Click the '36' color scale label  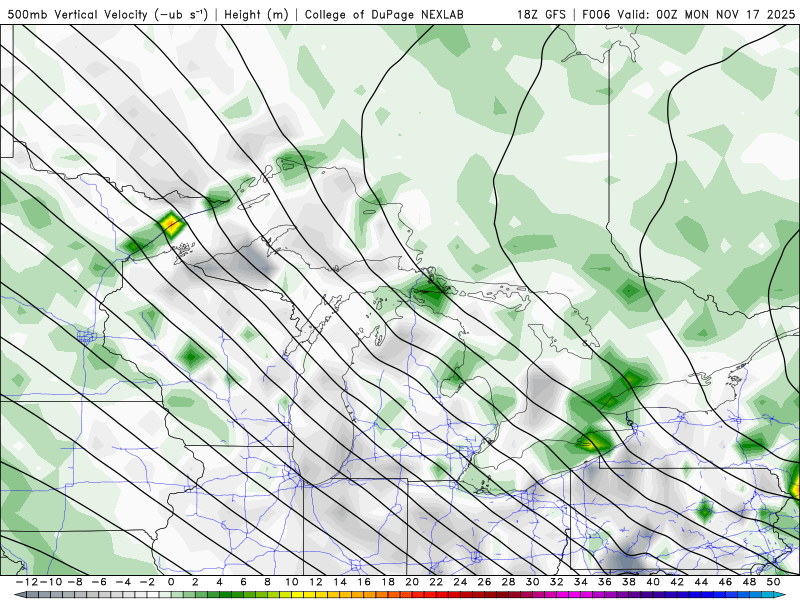605,582
